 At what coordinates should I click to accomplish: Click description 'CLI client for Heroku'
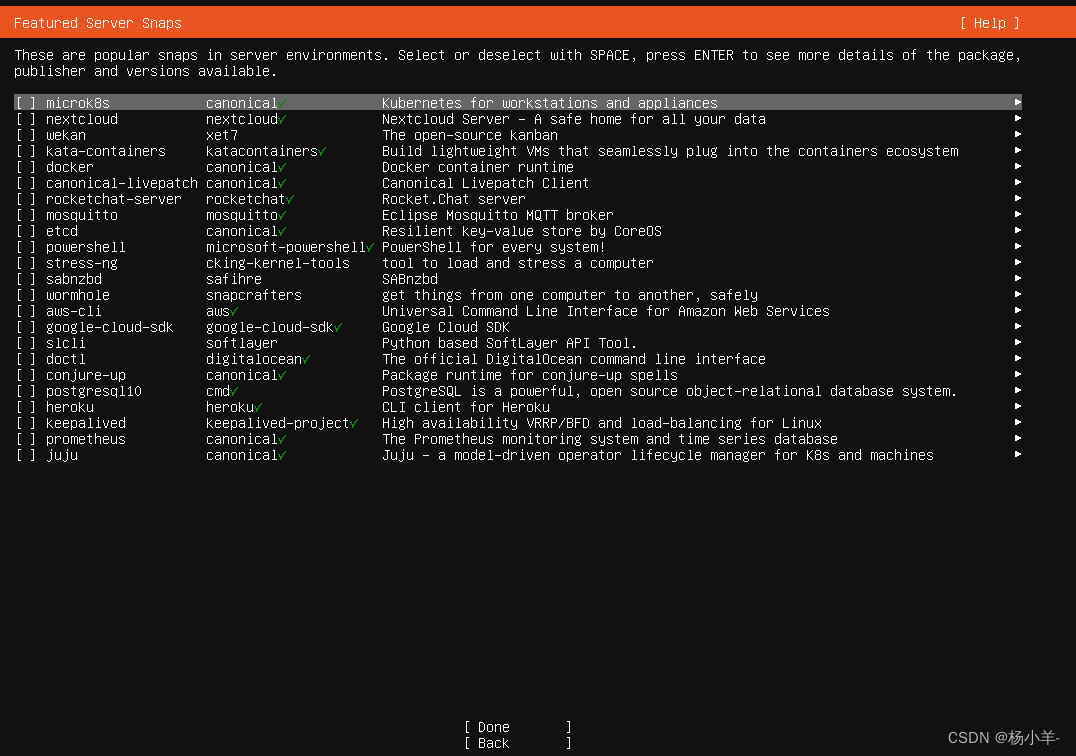coord(465,407)
